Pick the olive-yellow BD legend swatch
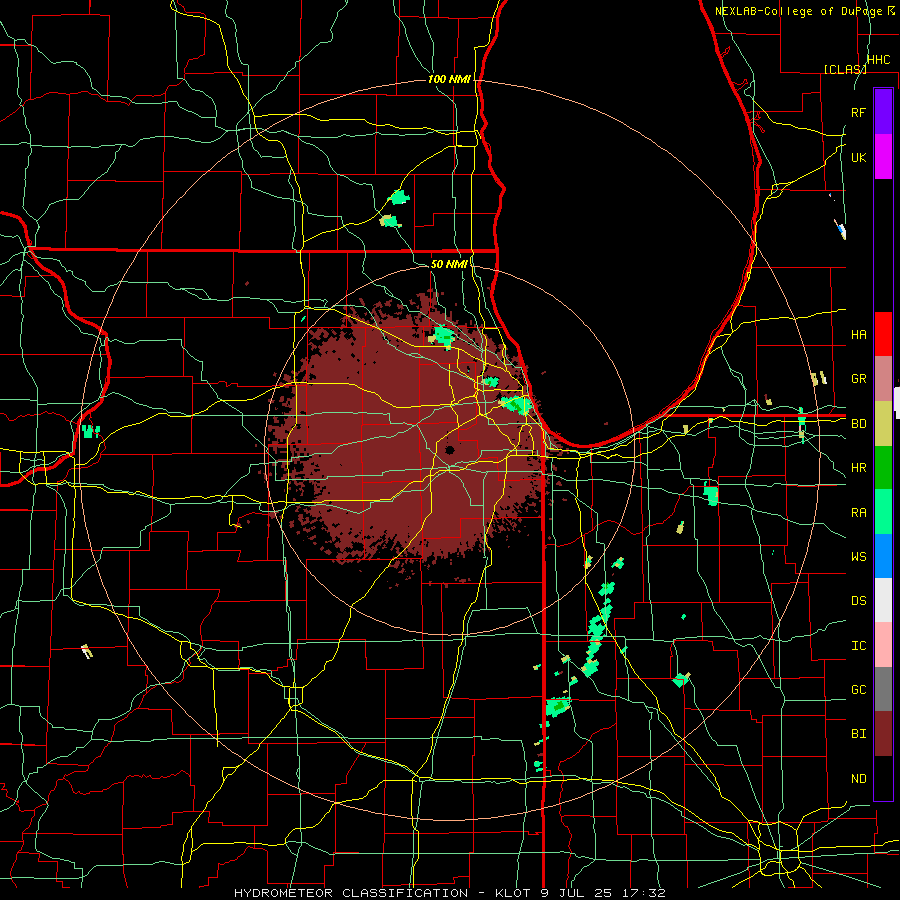900x900 pixels. point(883,423)
